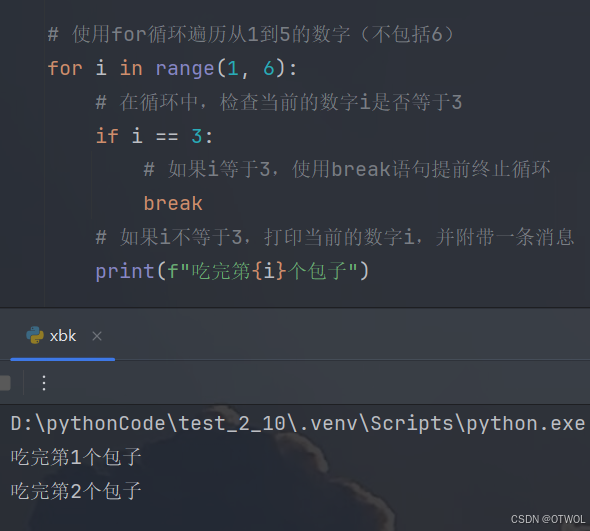Click the print function name

pyautogui.click(x=125, y=271)
